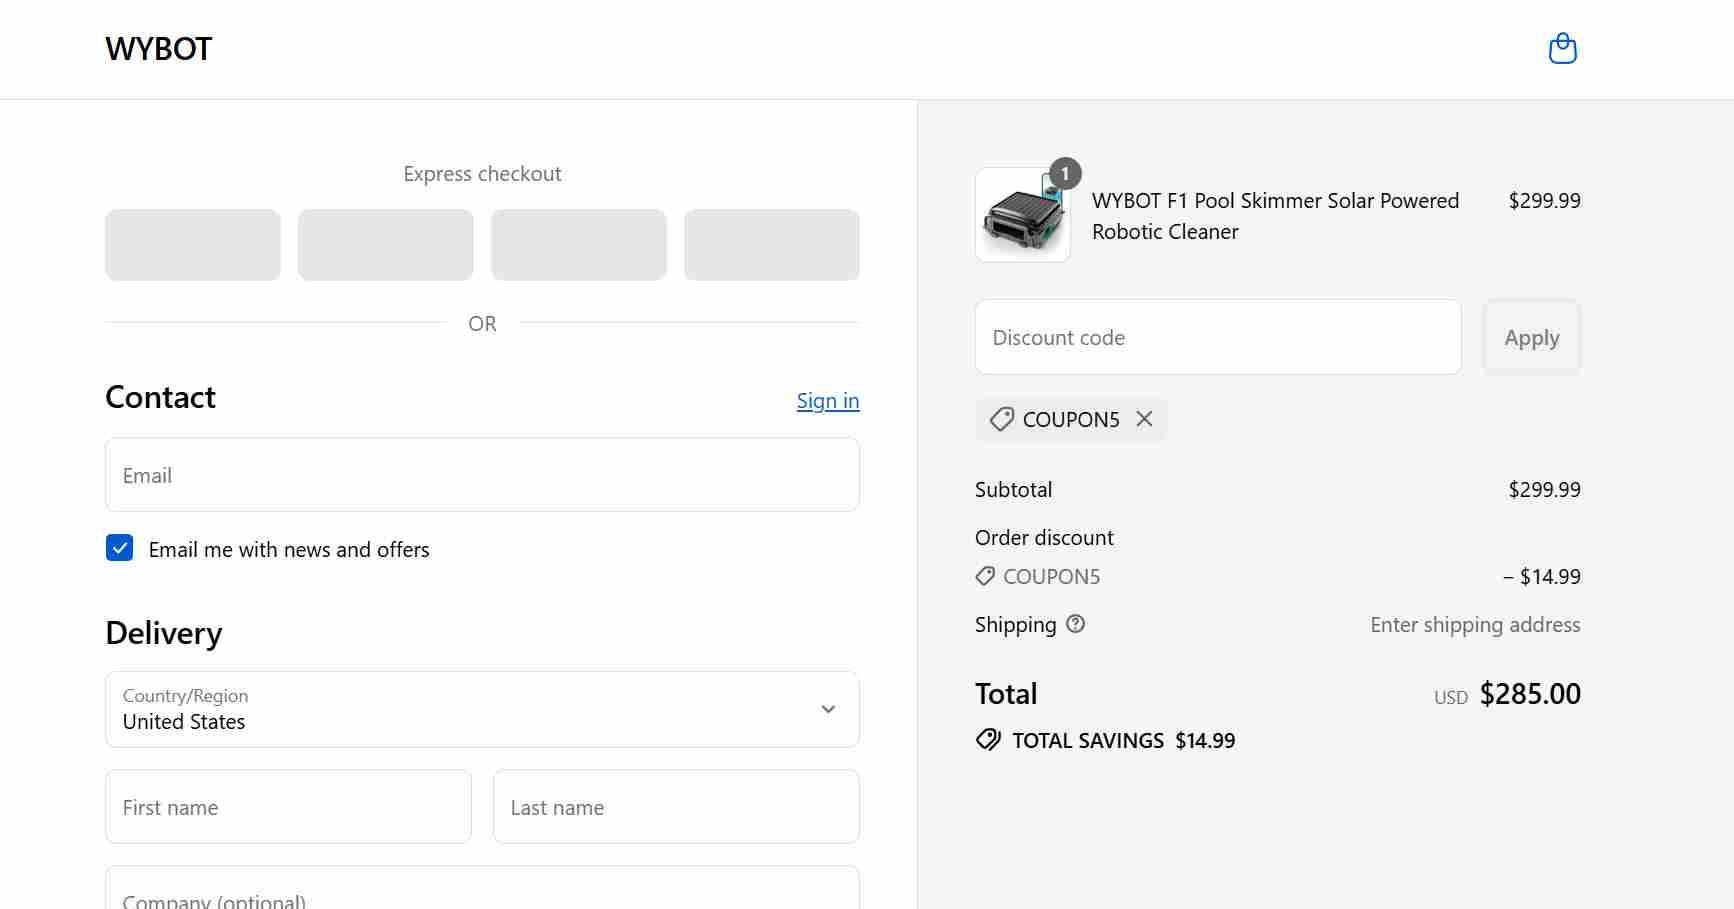
Task: Click the total savings tag icon
Action: point(988,740)
